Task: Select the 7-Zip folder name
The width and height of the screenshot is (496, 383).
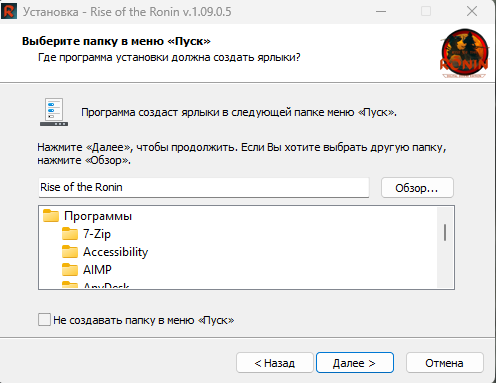Action: tap(97, 234)
